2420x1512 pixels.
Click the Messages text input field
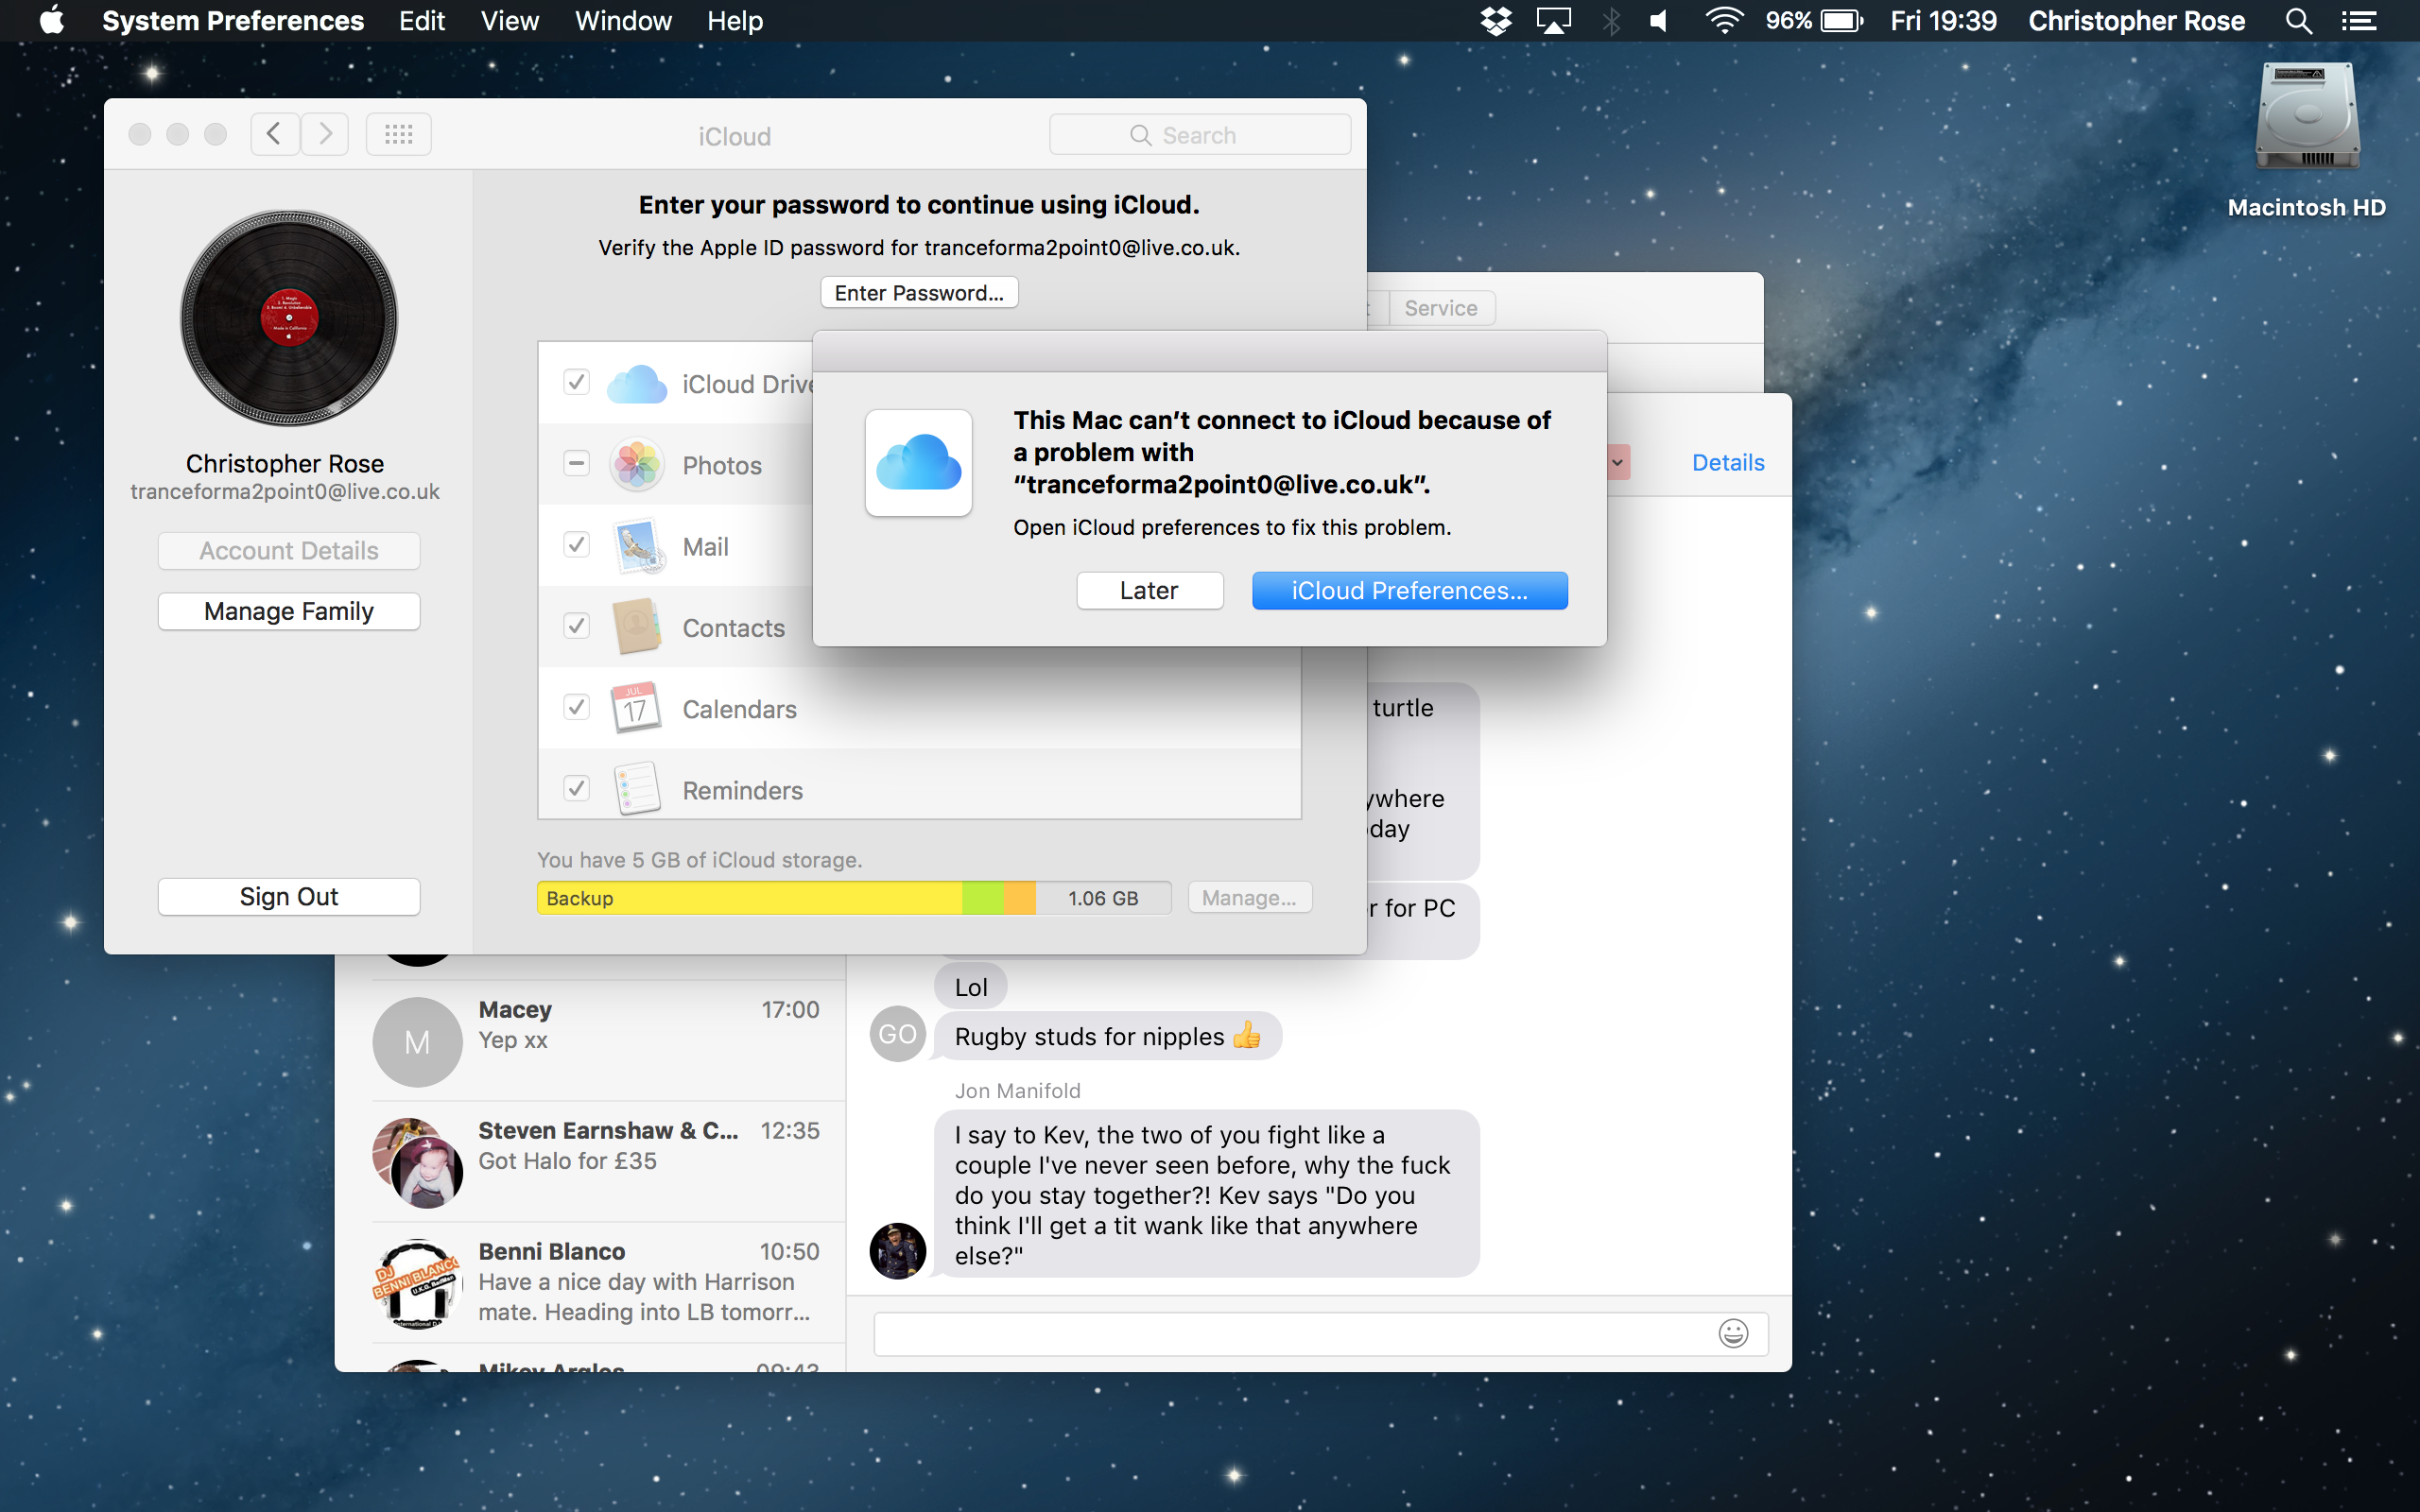point(1320,1333)
